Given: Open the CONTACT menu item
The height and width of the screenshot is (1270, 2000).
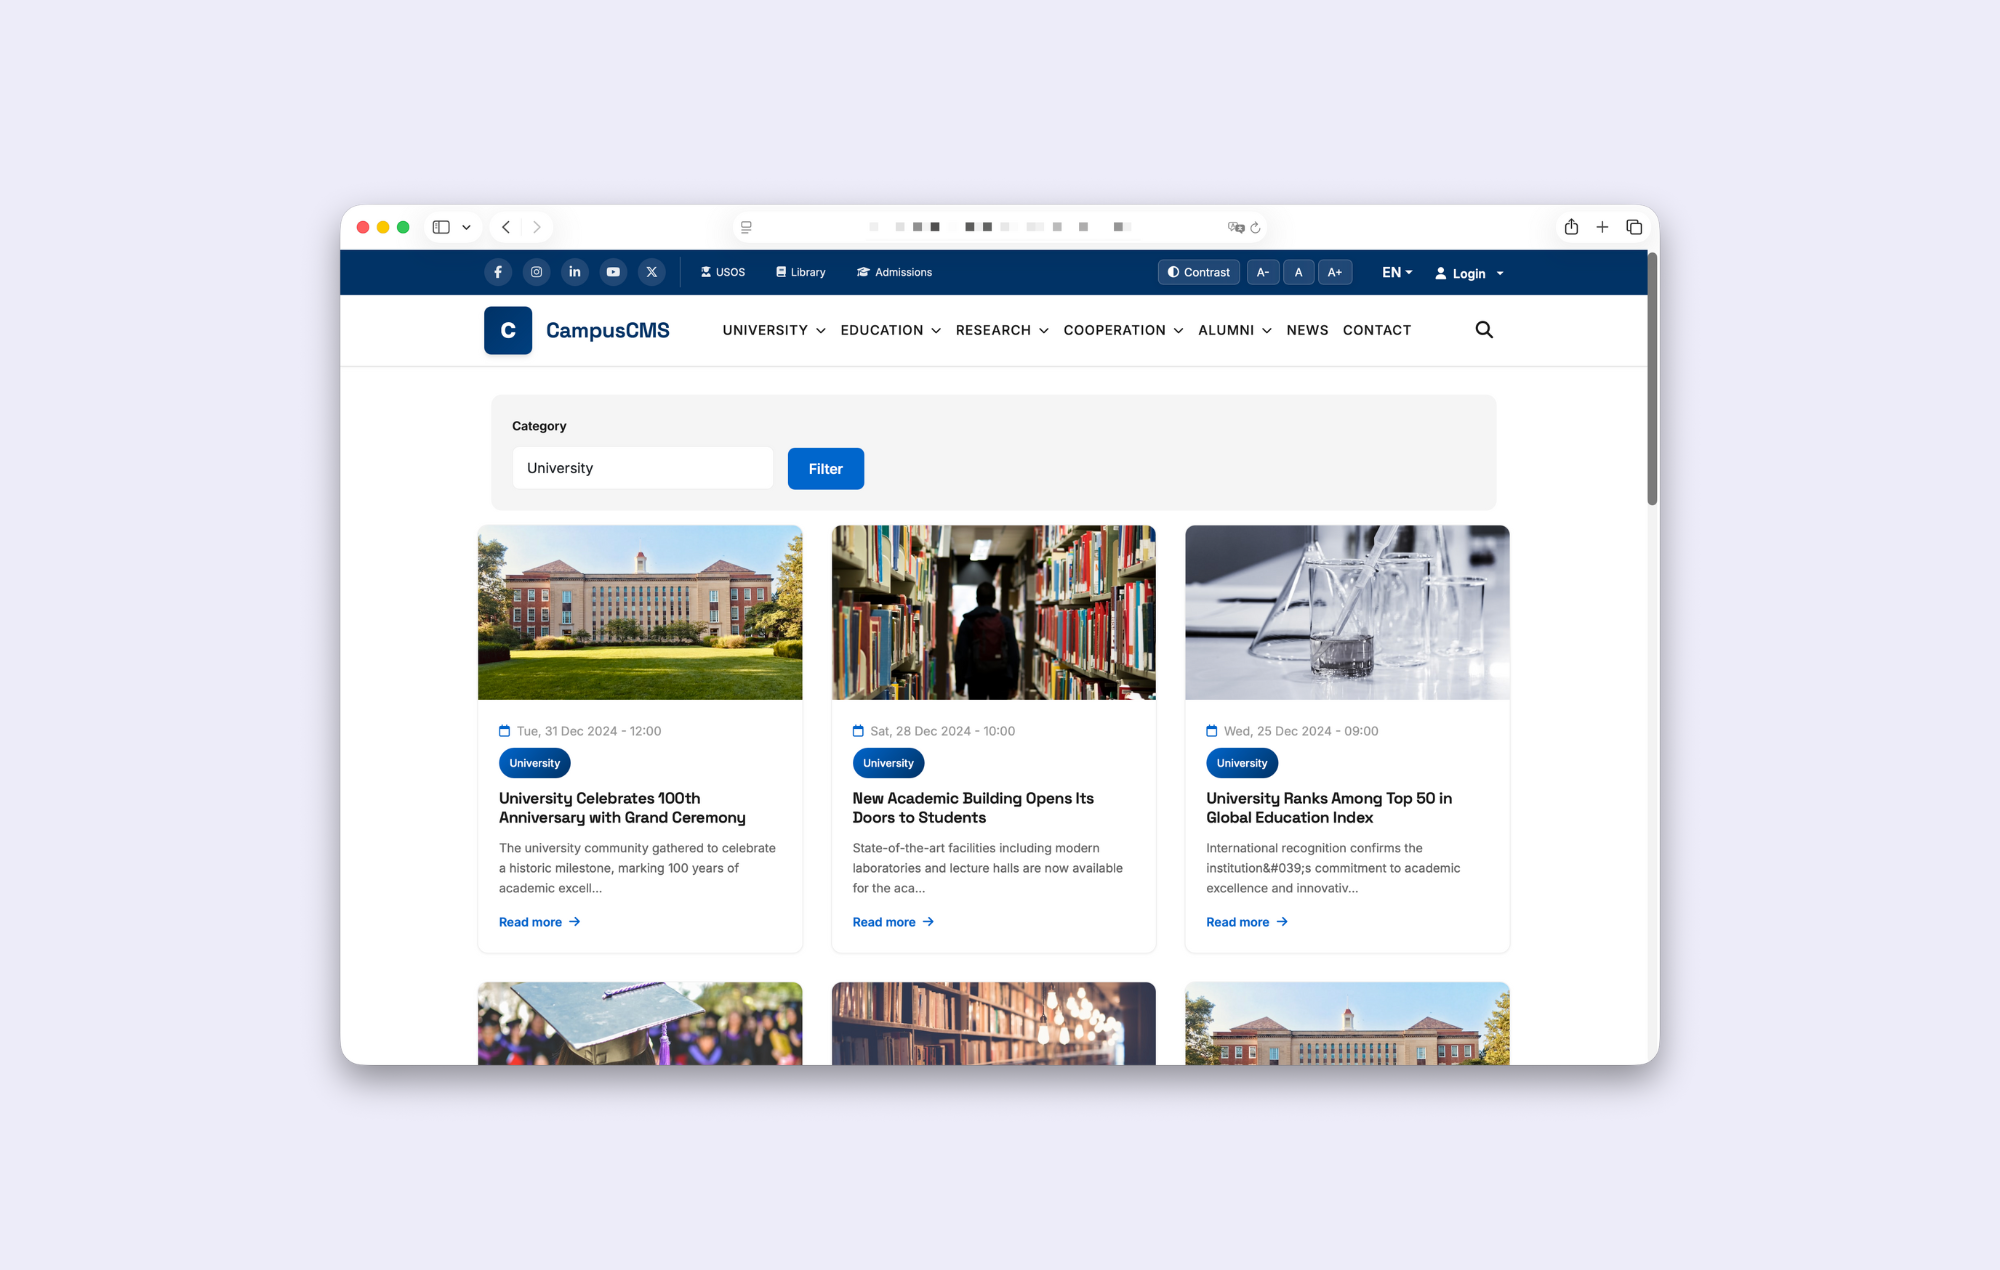Looking at the screenshot, I should coord(1377,330).
